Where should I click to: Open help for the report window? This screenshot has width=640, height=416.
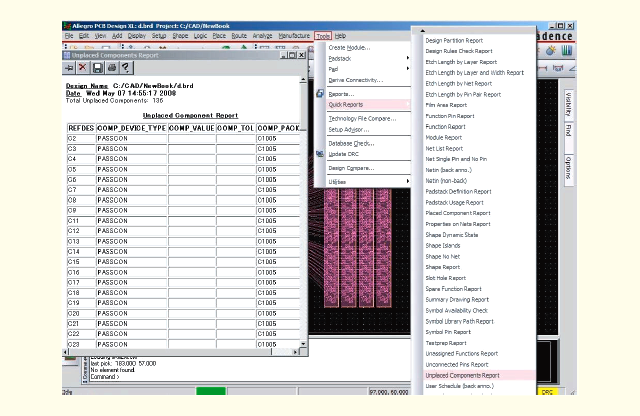[x=126, y=68]
